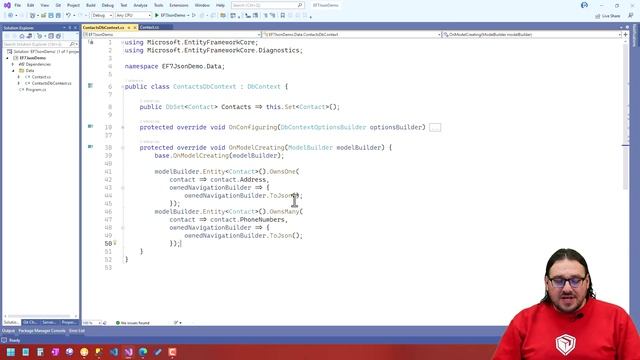Image resolution: width=640 pixels, height=360 pixels.
Task: Open Microsoft Edge from taskbar
Action: point(143,352)
